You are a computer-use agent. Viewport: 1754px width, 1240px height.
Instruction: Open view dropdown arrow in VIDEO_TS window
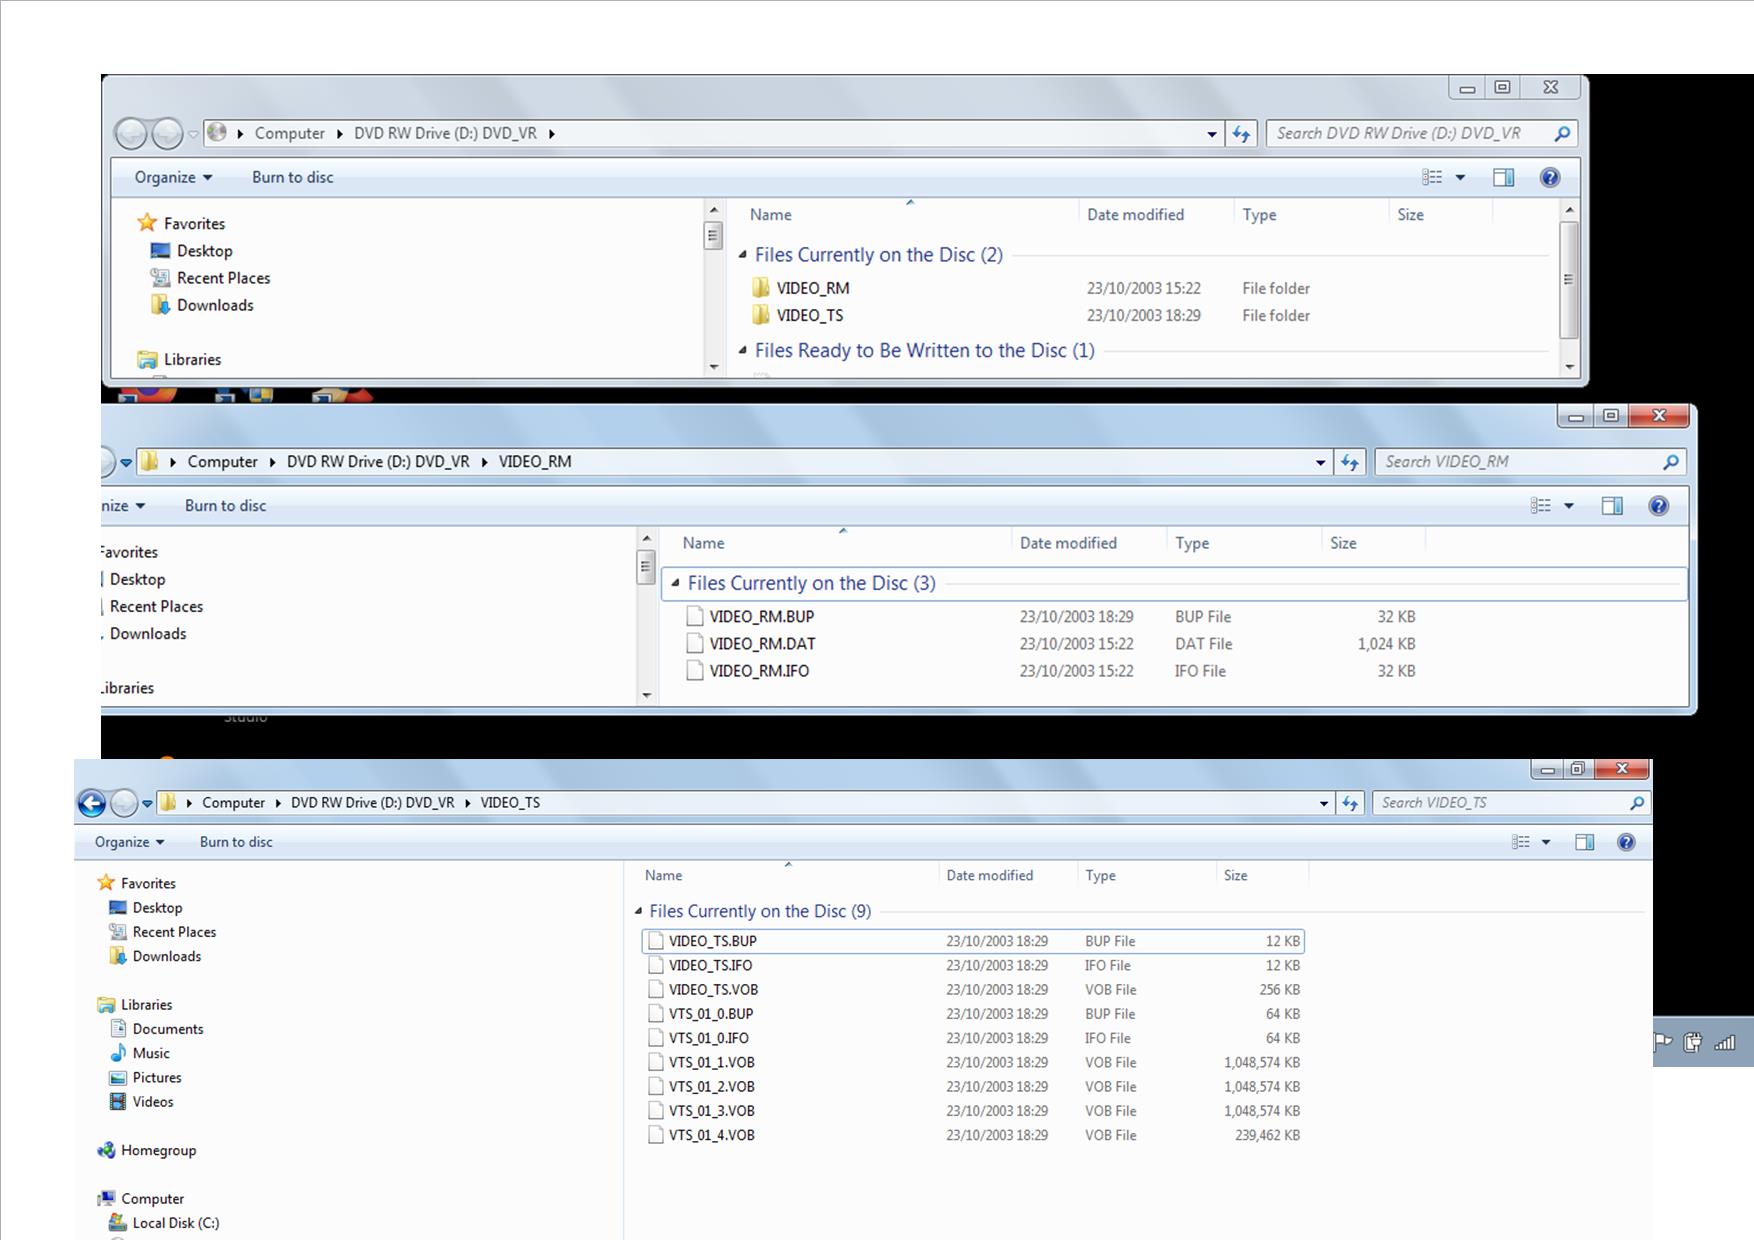click(x=1546, y=842)
